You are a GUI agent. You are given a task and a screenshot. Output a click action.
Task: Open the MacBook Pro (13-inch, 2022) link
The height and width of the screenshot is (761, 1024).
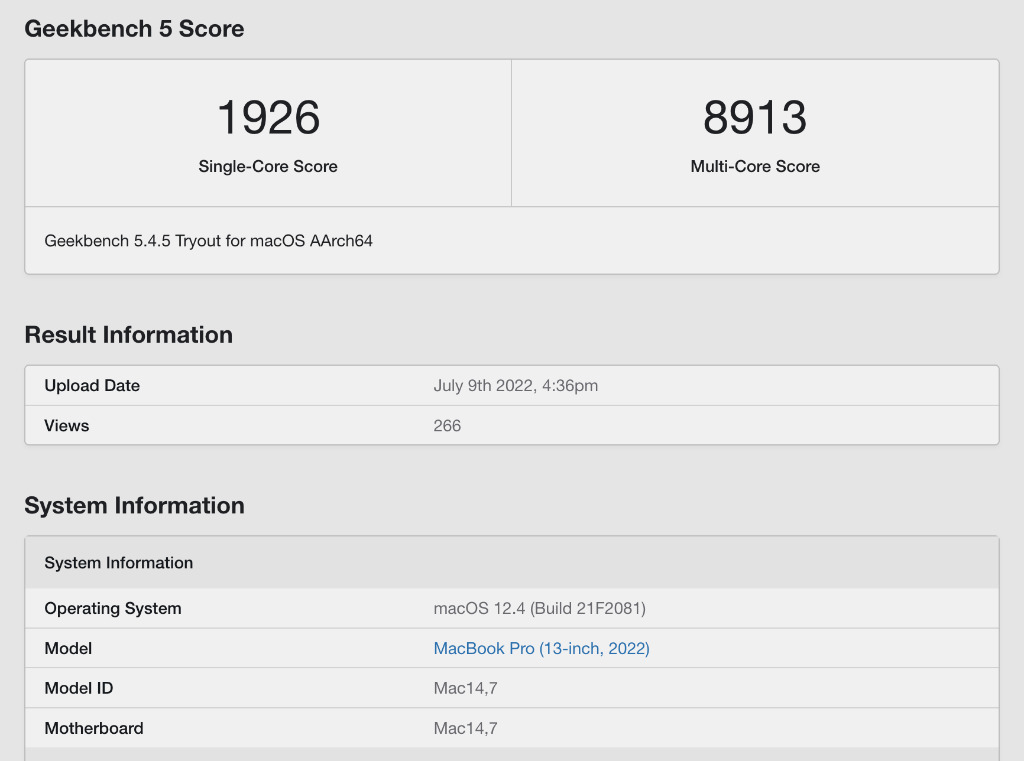click(x=541, y=649)
